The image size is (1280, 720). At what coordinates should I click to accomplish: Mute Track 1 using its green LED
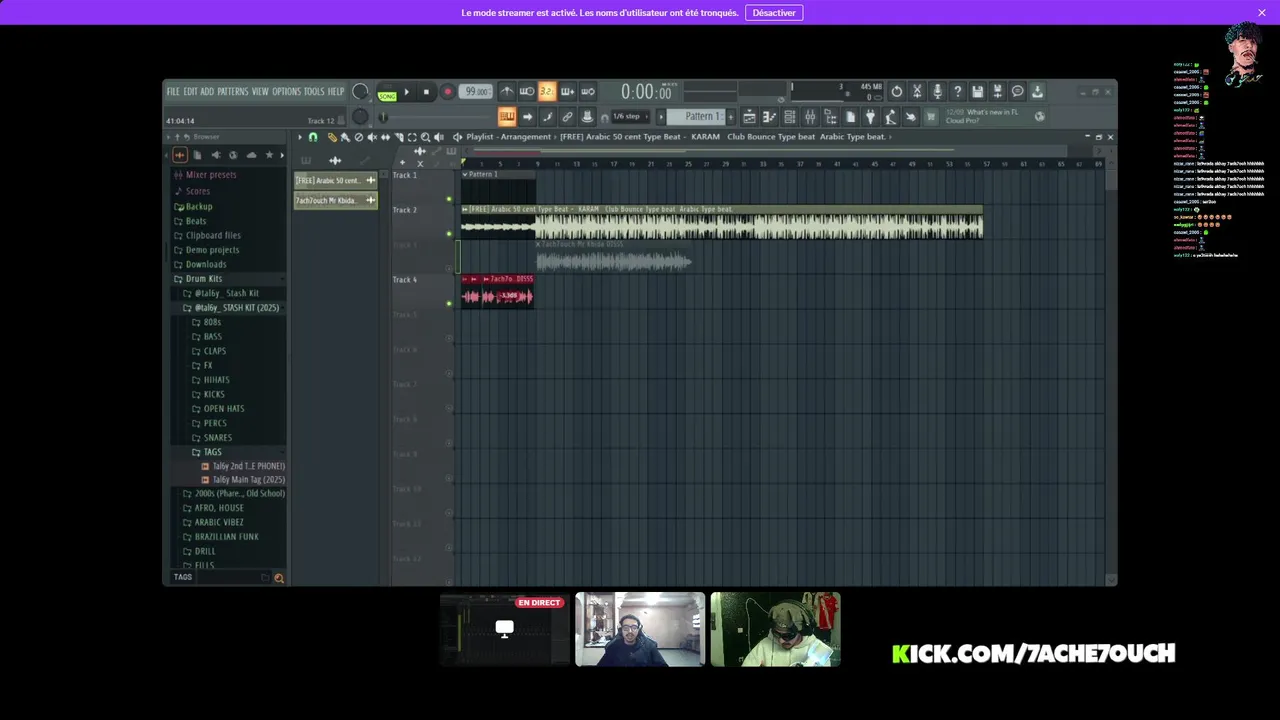pyautogui.click(x=449, y=199)
